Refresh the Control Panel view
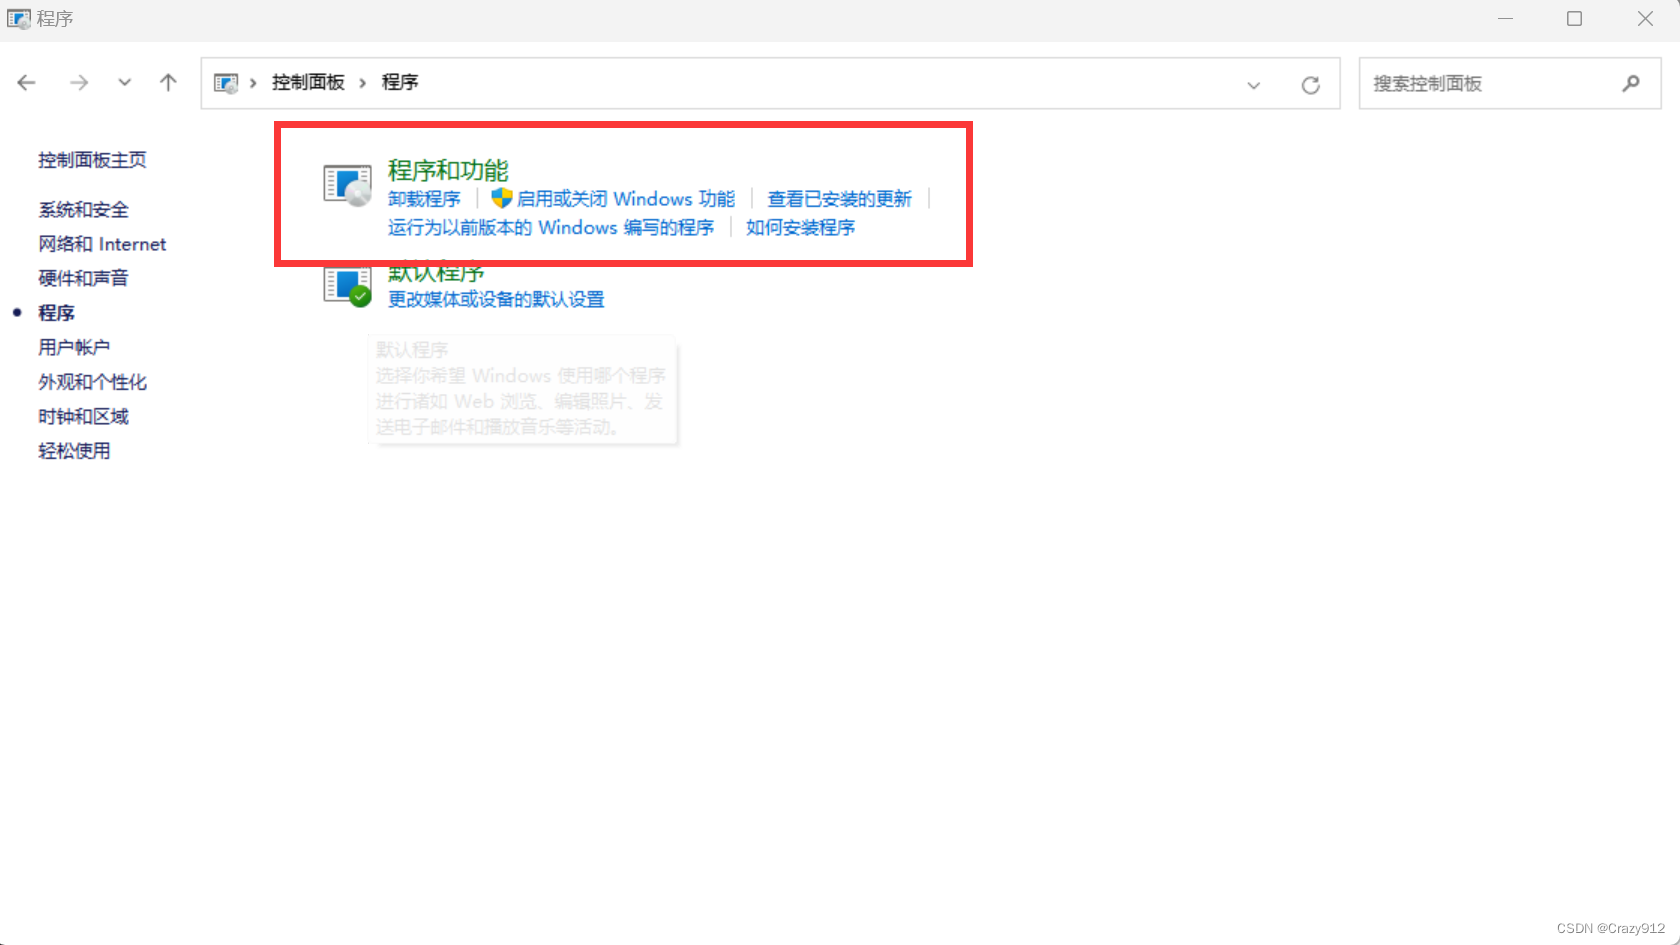This screenshot has width=1680, height=945. tap(1310, 85)
